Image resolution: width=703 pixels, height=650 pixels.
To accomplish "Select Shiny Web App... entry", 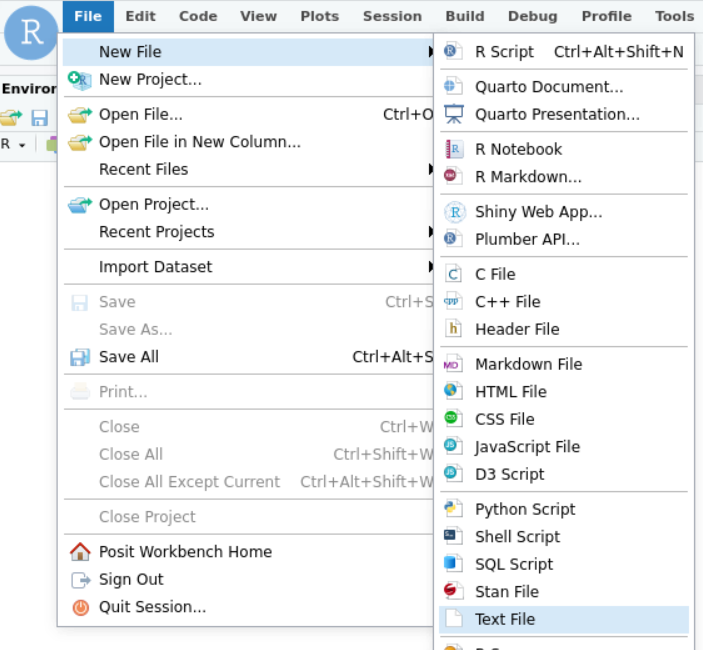I will pyautogui.click(x=564, y=212).
